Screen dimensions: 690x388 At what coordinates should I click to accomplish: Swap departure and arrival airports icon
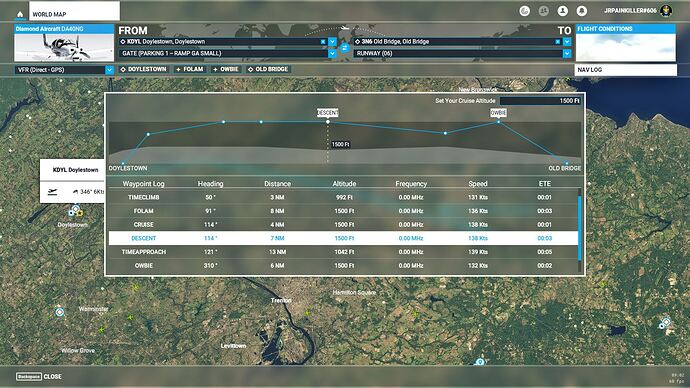pos(345,48)
